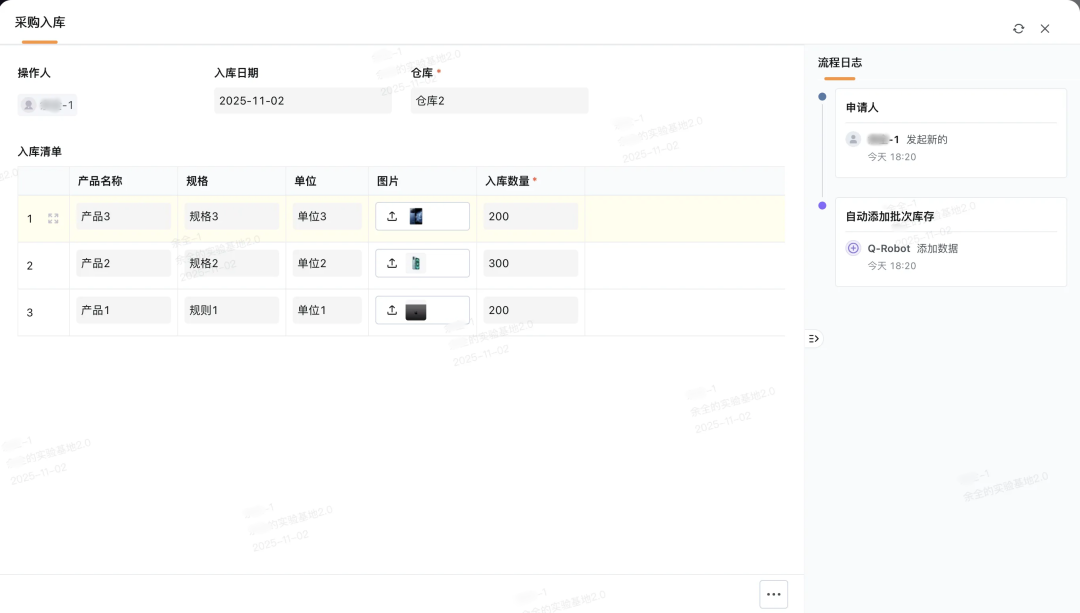This screenshot has width=1080, height=613.
Task: Expand row 1 with the fullscreen icon
Action: click(x=53, y=218)
